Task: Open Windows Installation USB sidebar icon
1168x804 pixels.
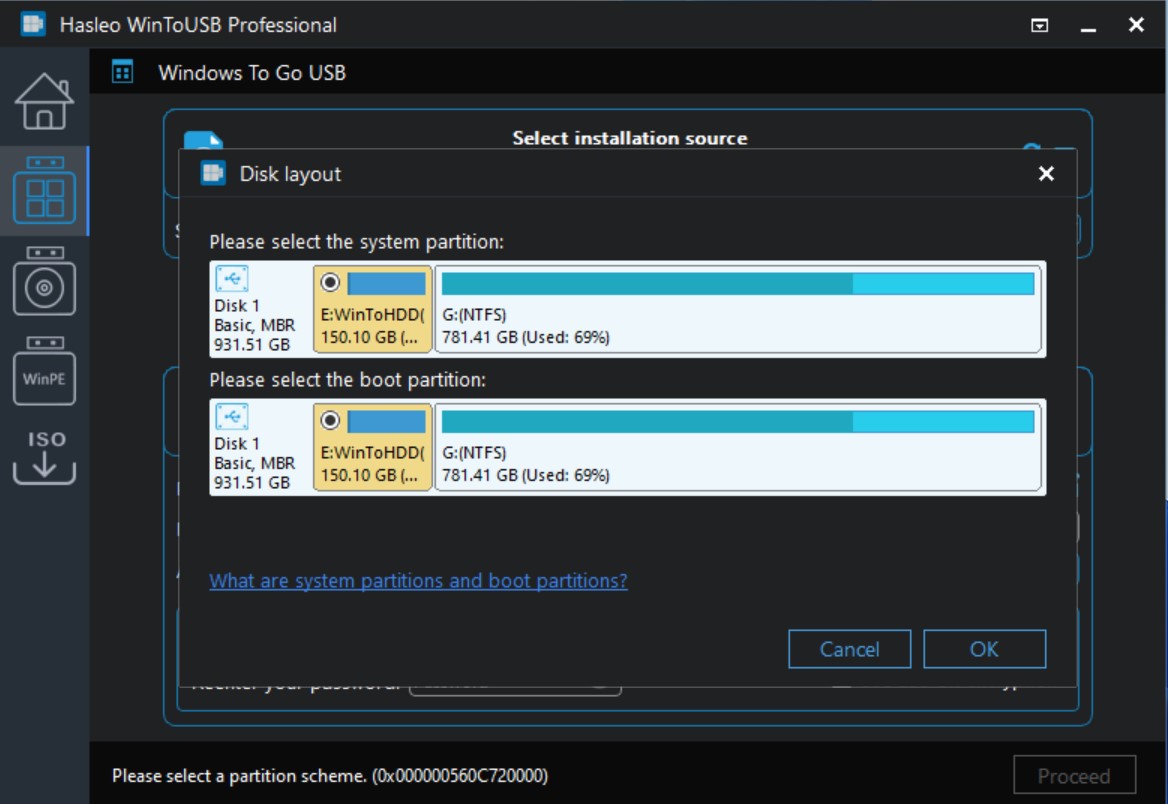Action: (x=44, y=281)
